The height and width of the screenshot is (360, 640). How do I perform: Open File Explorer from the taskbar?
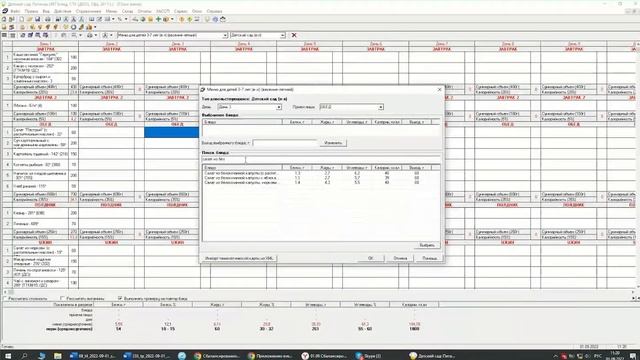point(58,356)
